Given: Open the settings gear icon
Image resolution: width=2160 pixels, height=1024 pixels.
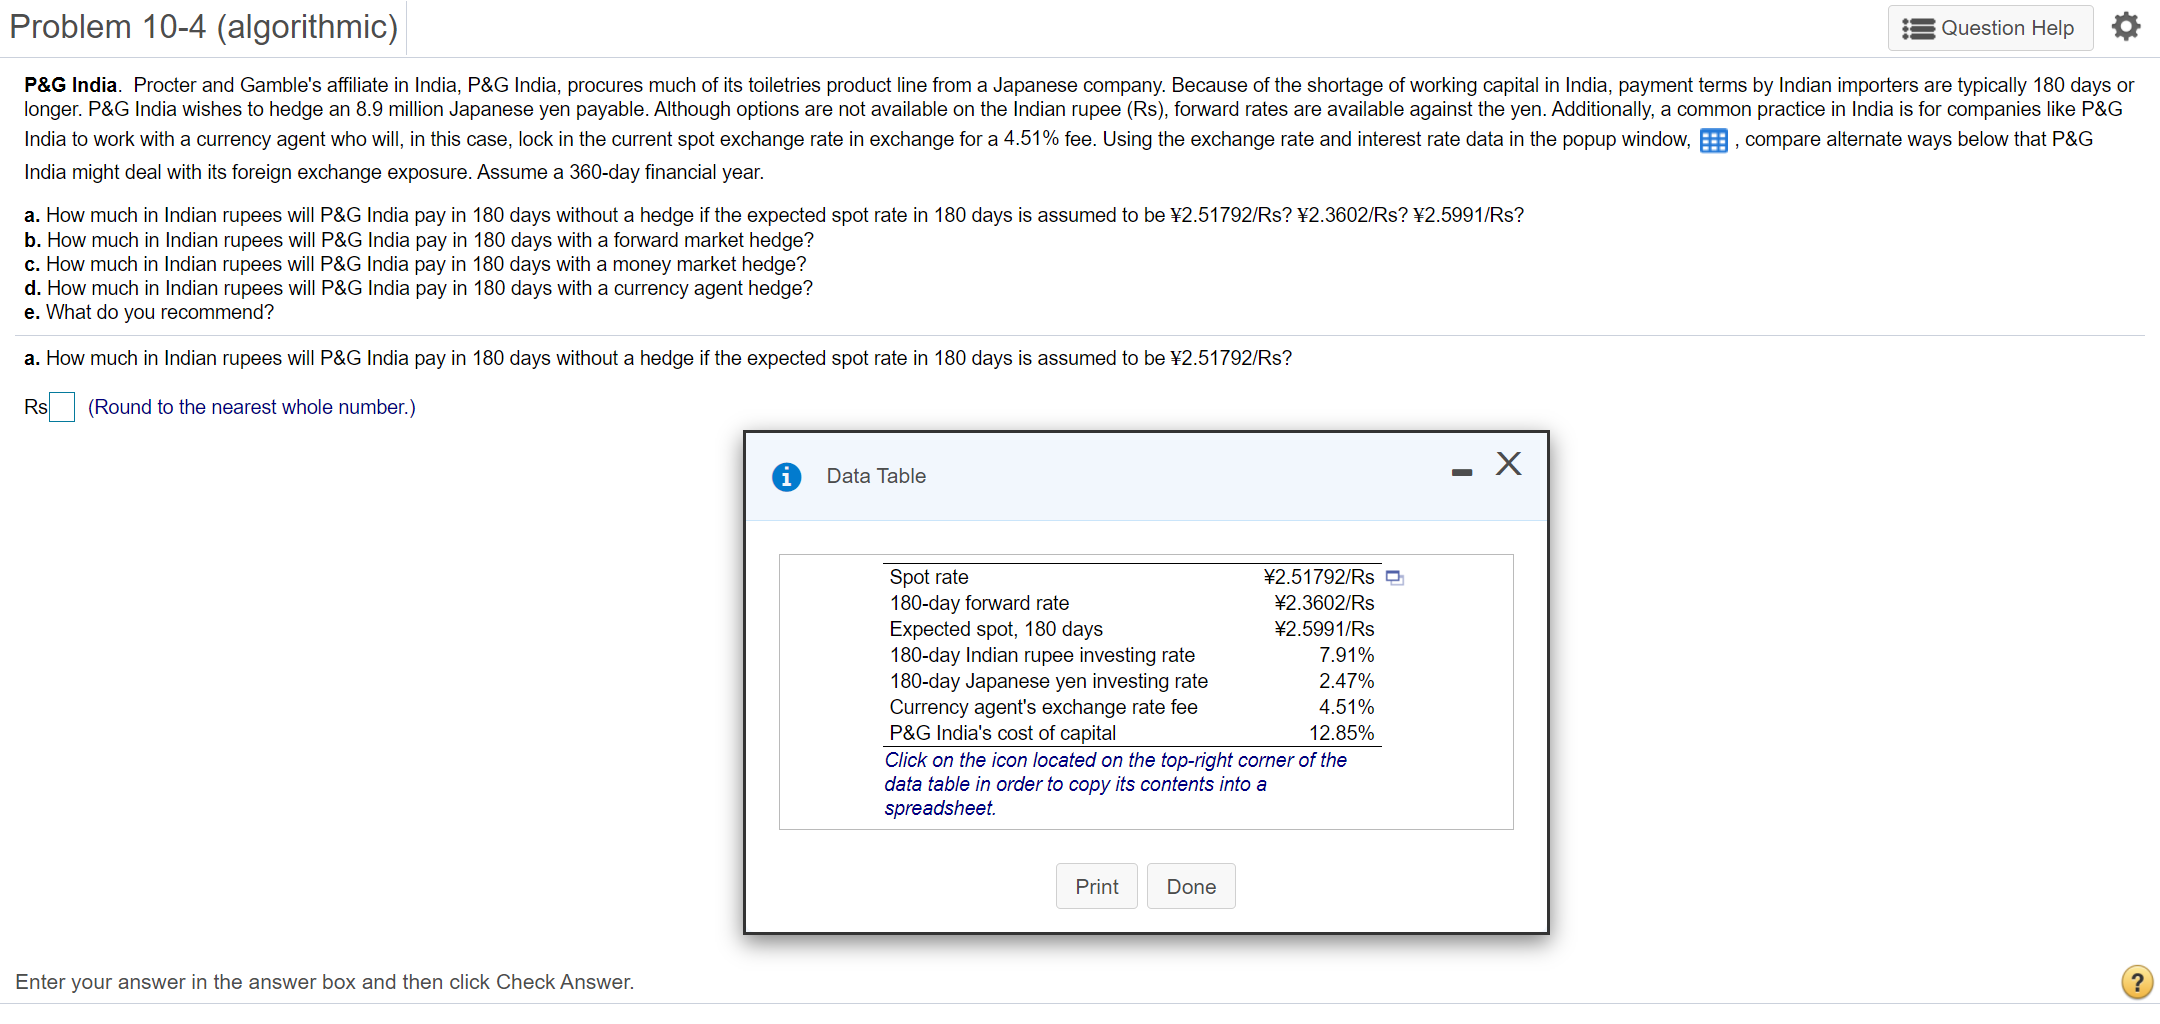Looking at the screenshot, I should [2126, 27].
